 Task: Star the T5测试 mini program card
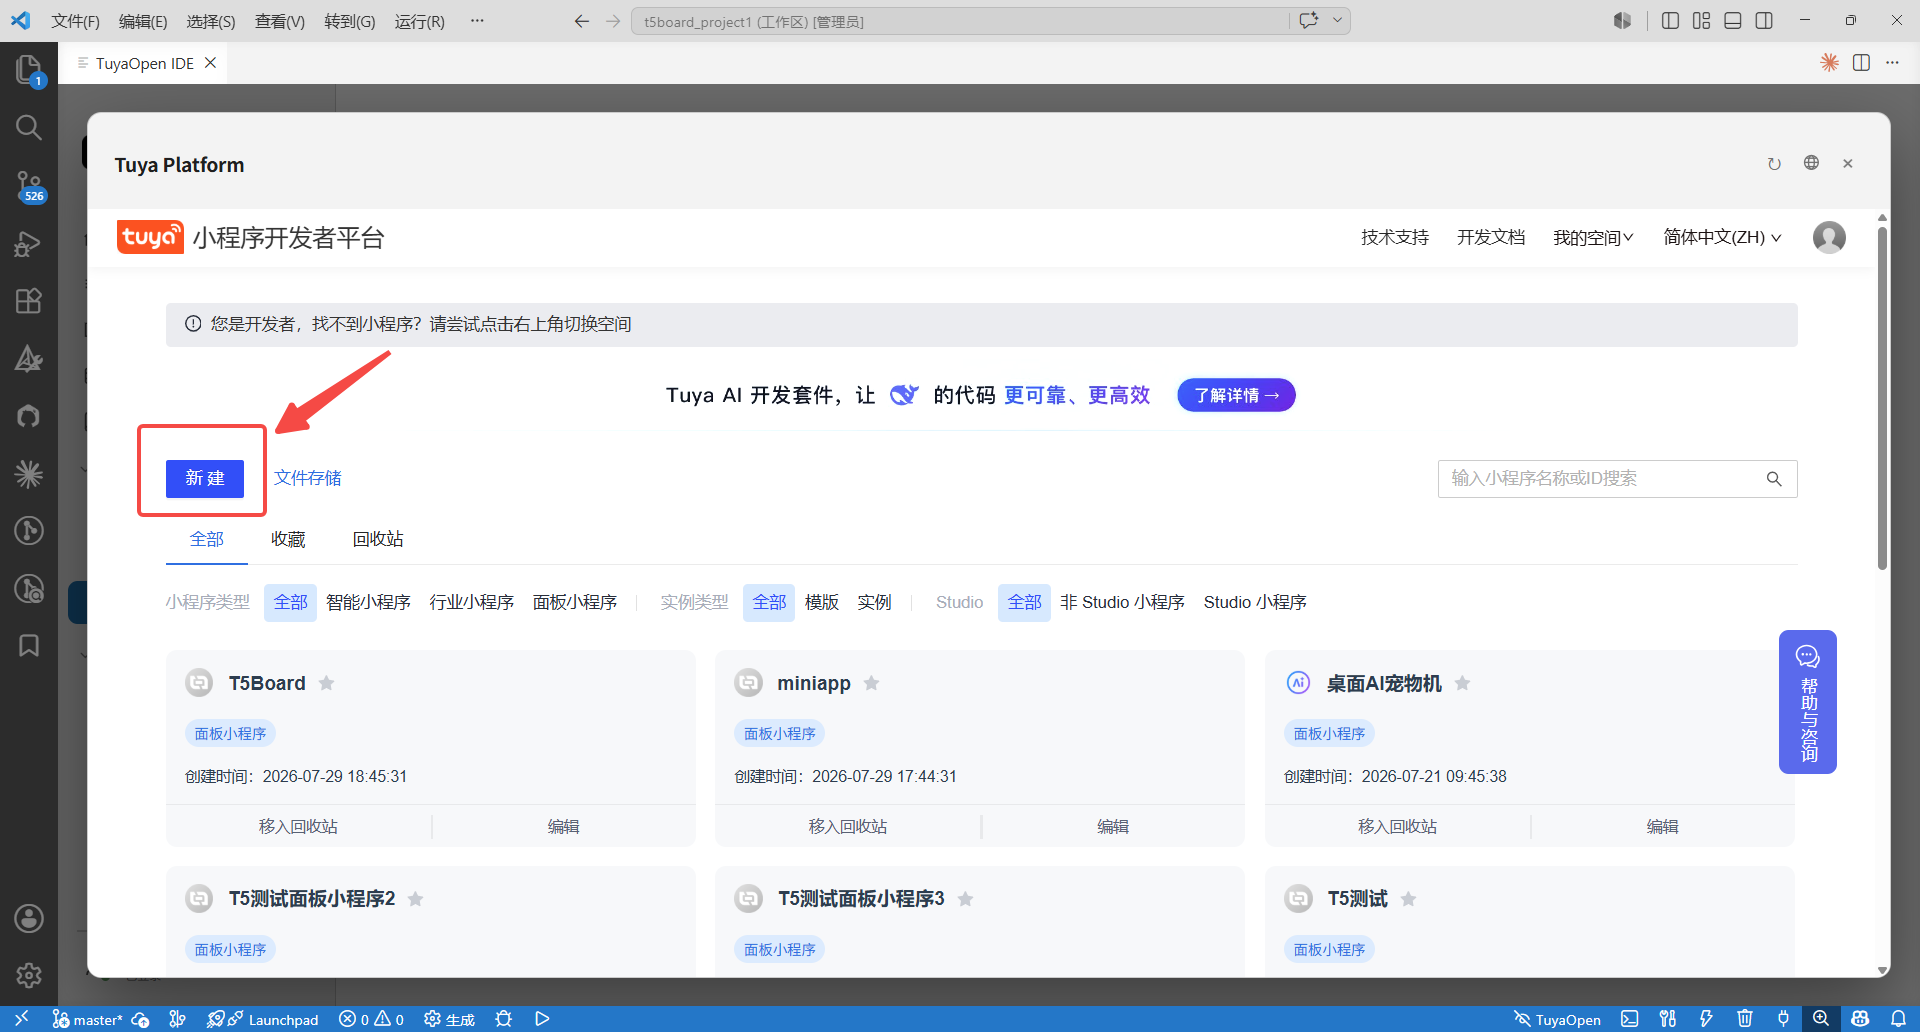[1408, 899]
